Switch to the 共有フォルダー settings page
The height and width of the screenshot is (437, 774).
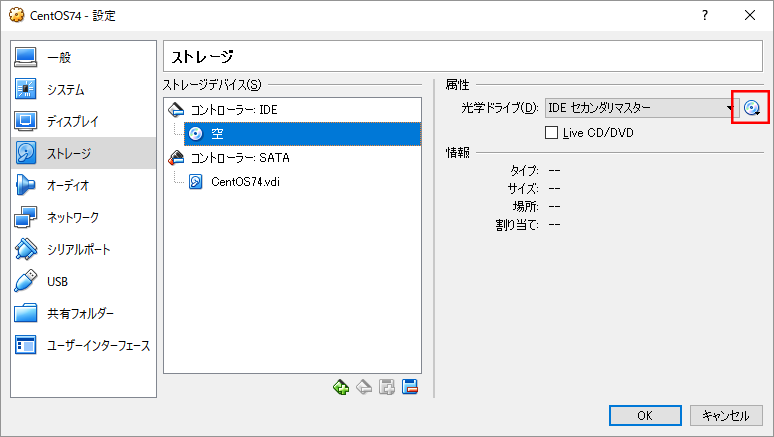pos(83,314)
